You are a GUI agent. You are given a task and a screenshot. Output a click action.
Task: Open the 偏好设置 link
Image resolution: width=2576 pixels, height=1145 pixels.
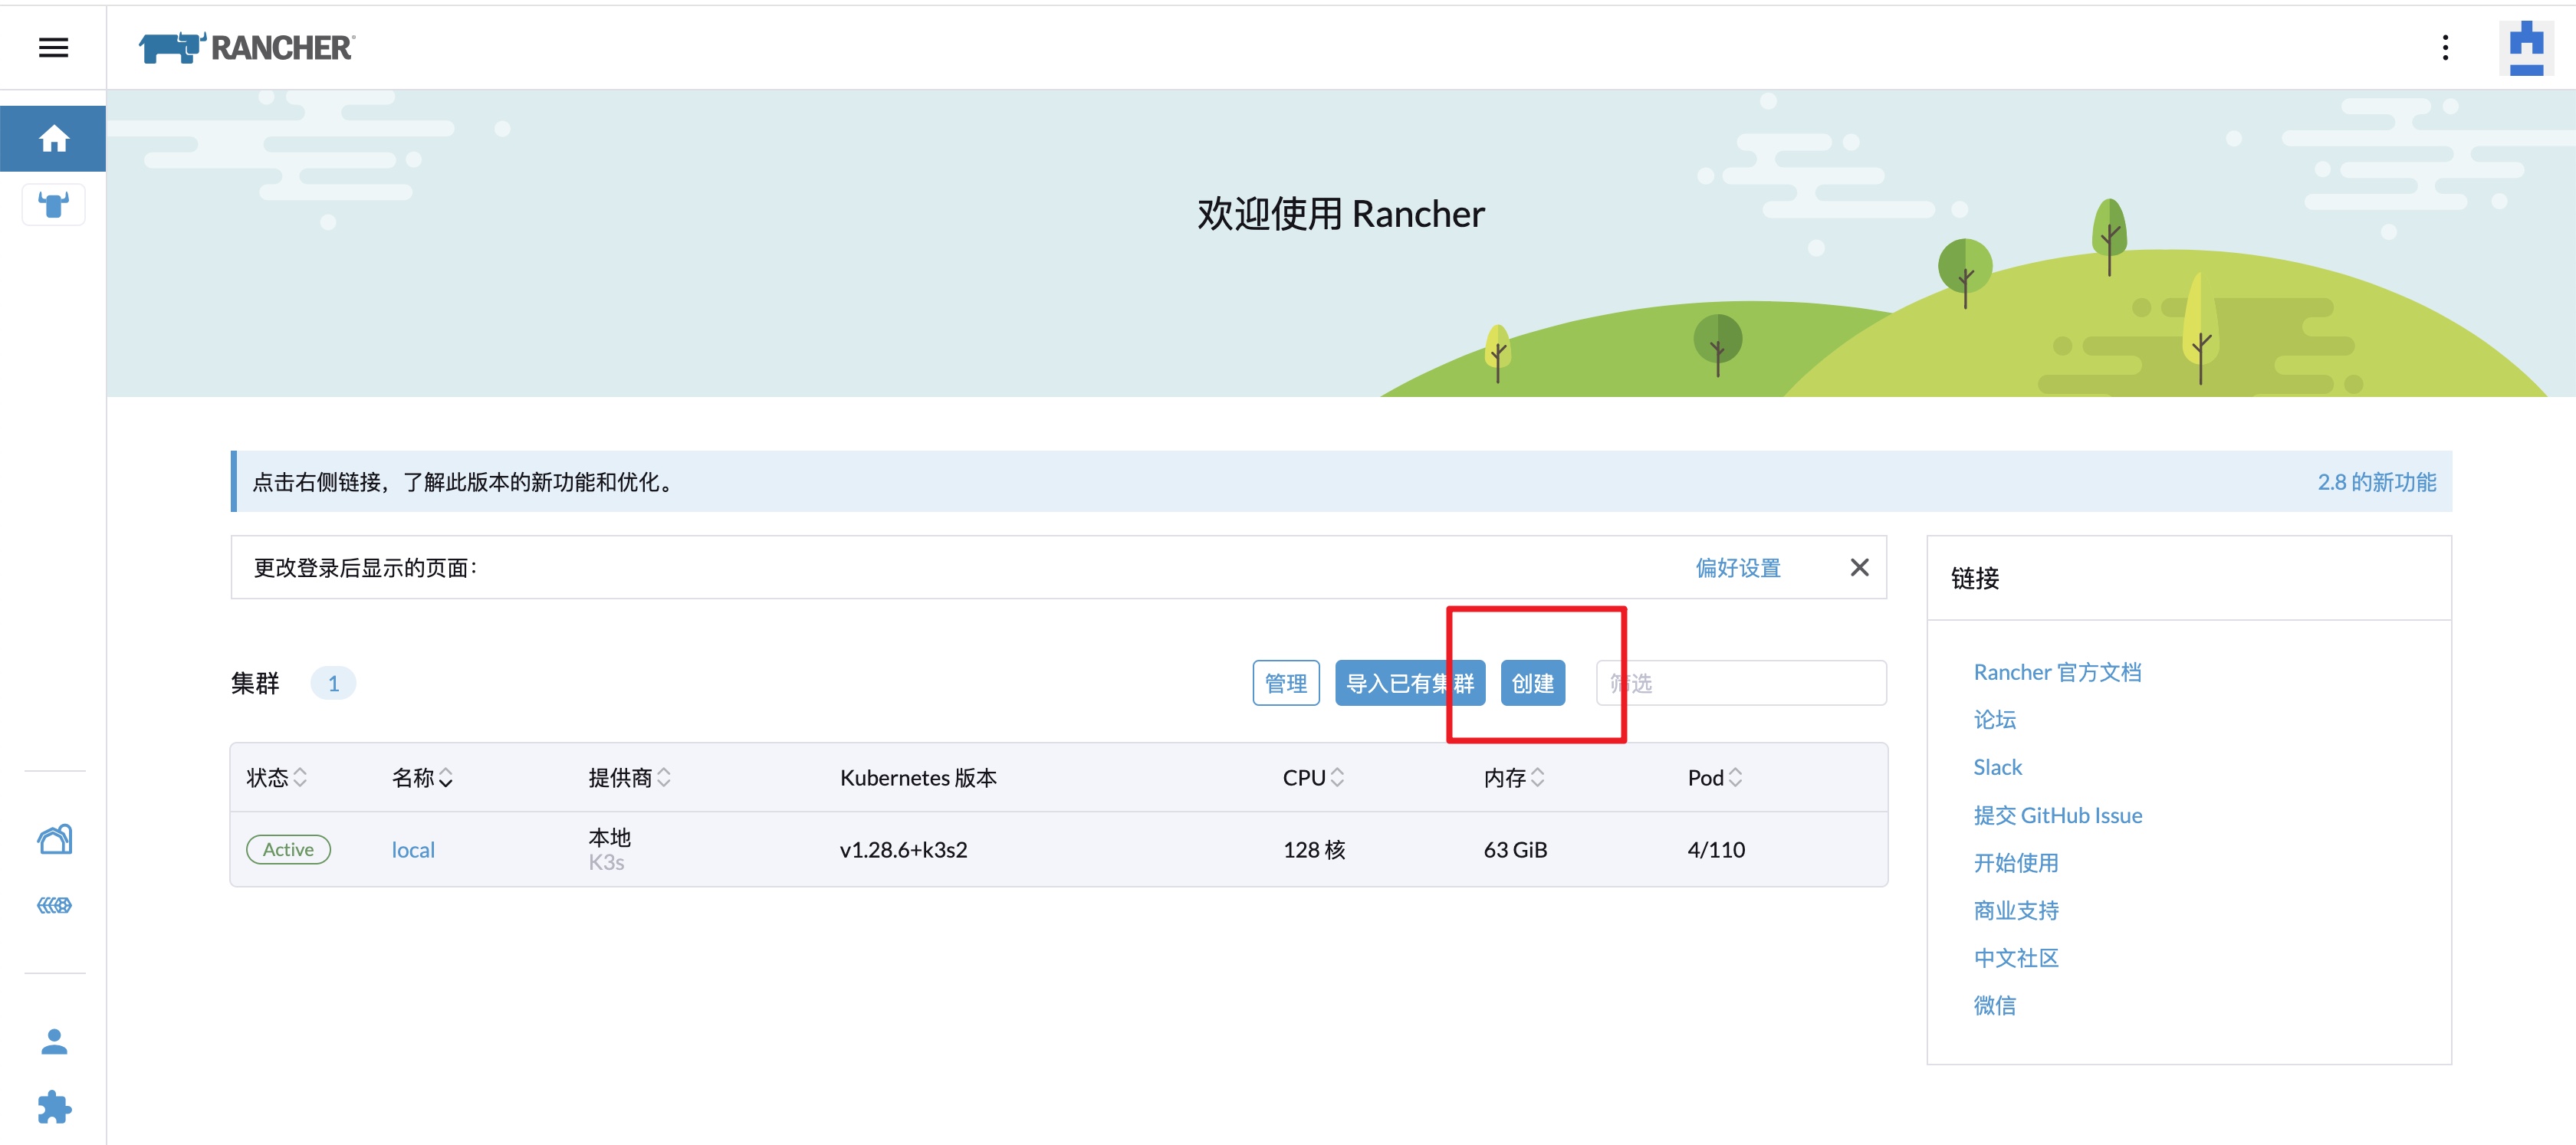[1738, 568]
